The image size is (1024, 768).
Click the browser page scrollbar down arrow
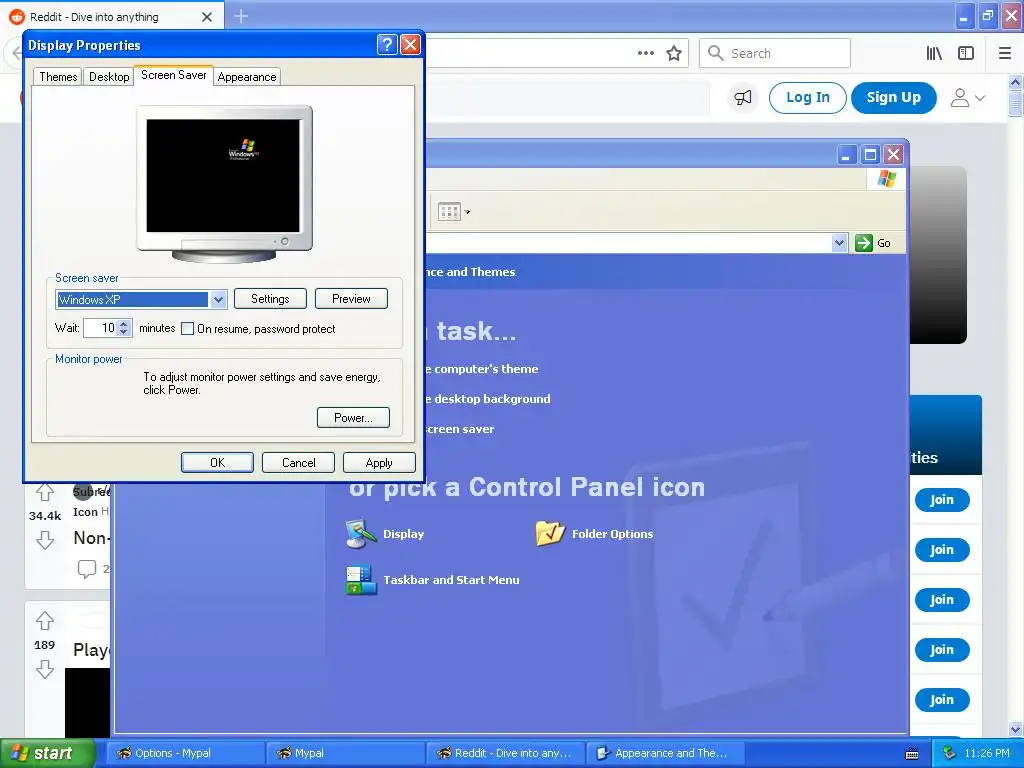(x=1016, y=729)
